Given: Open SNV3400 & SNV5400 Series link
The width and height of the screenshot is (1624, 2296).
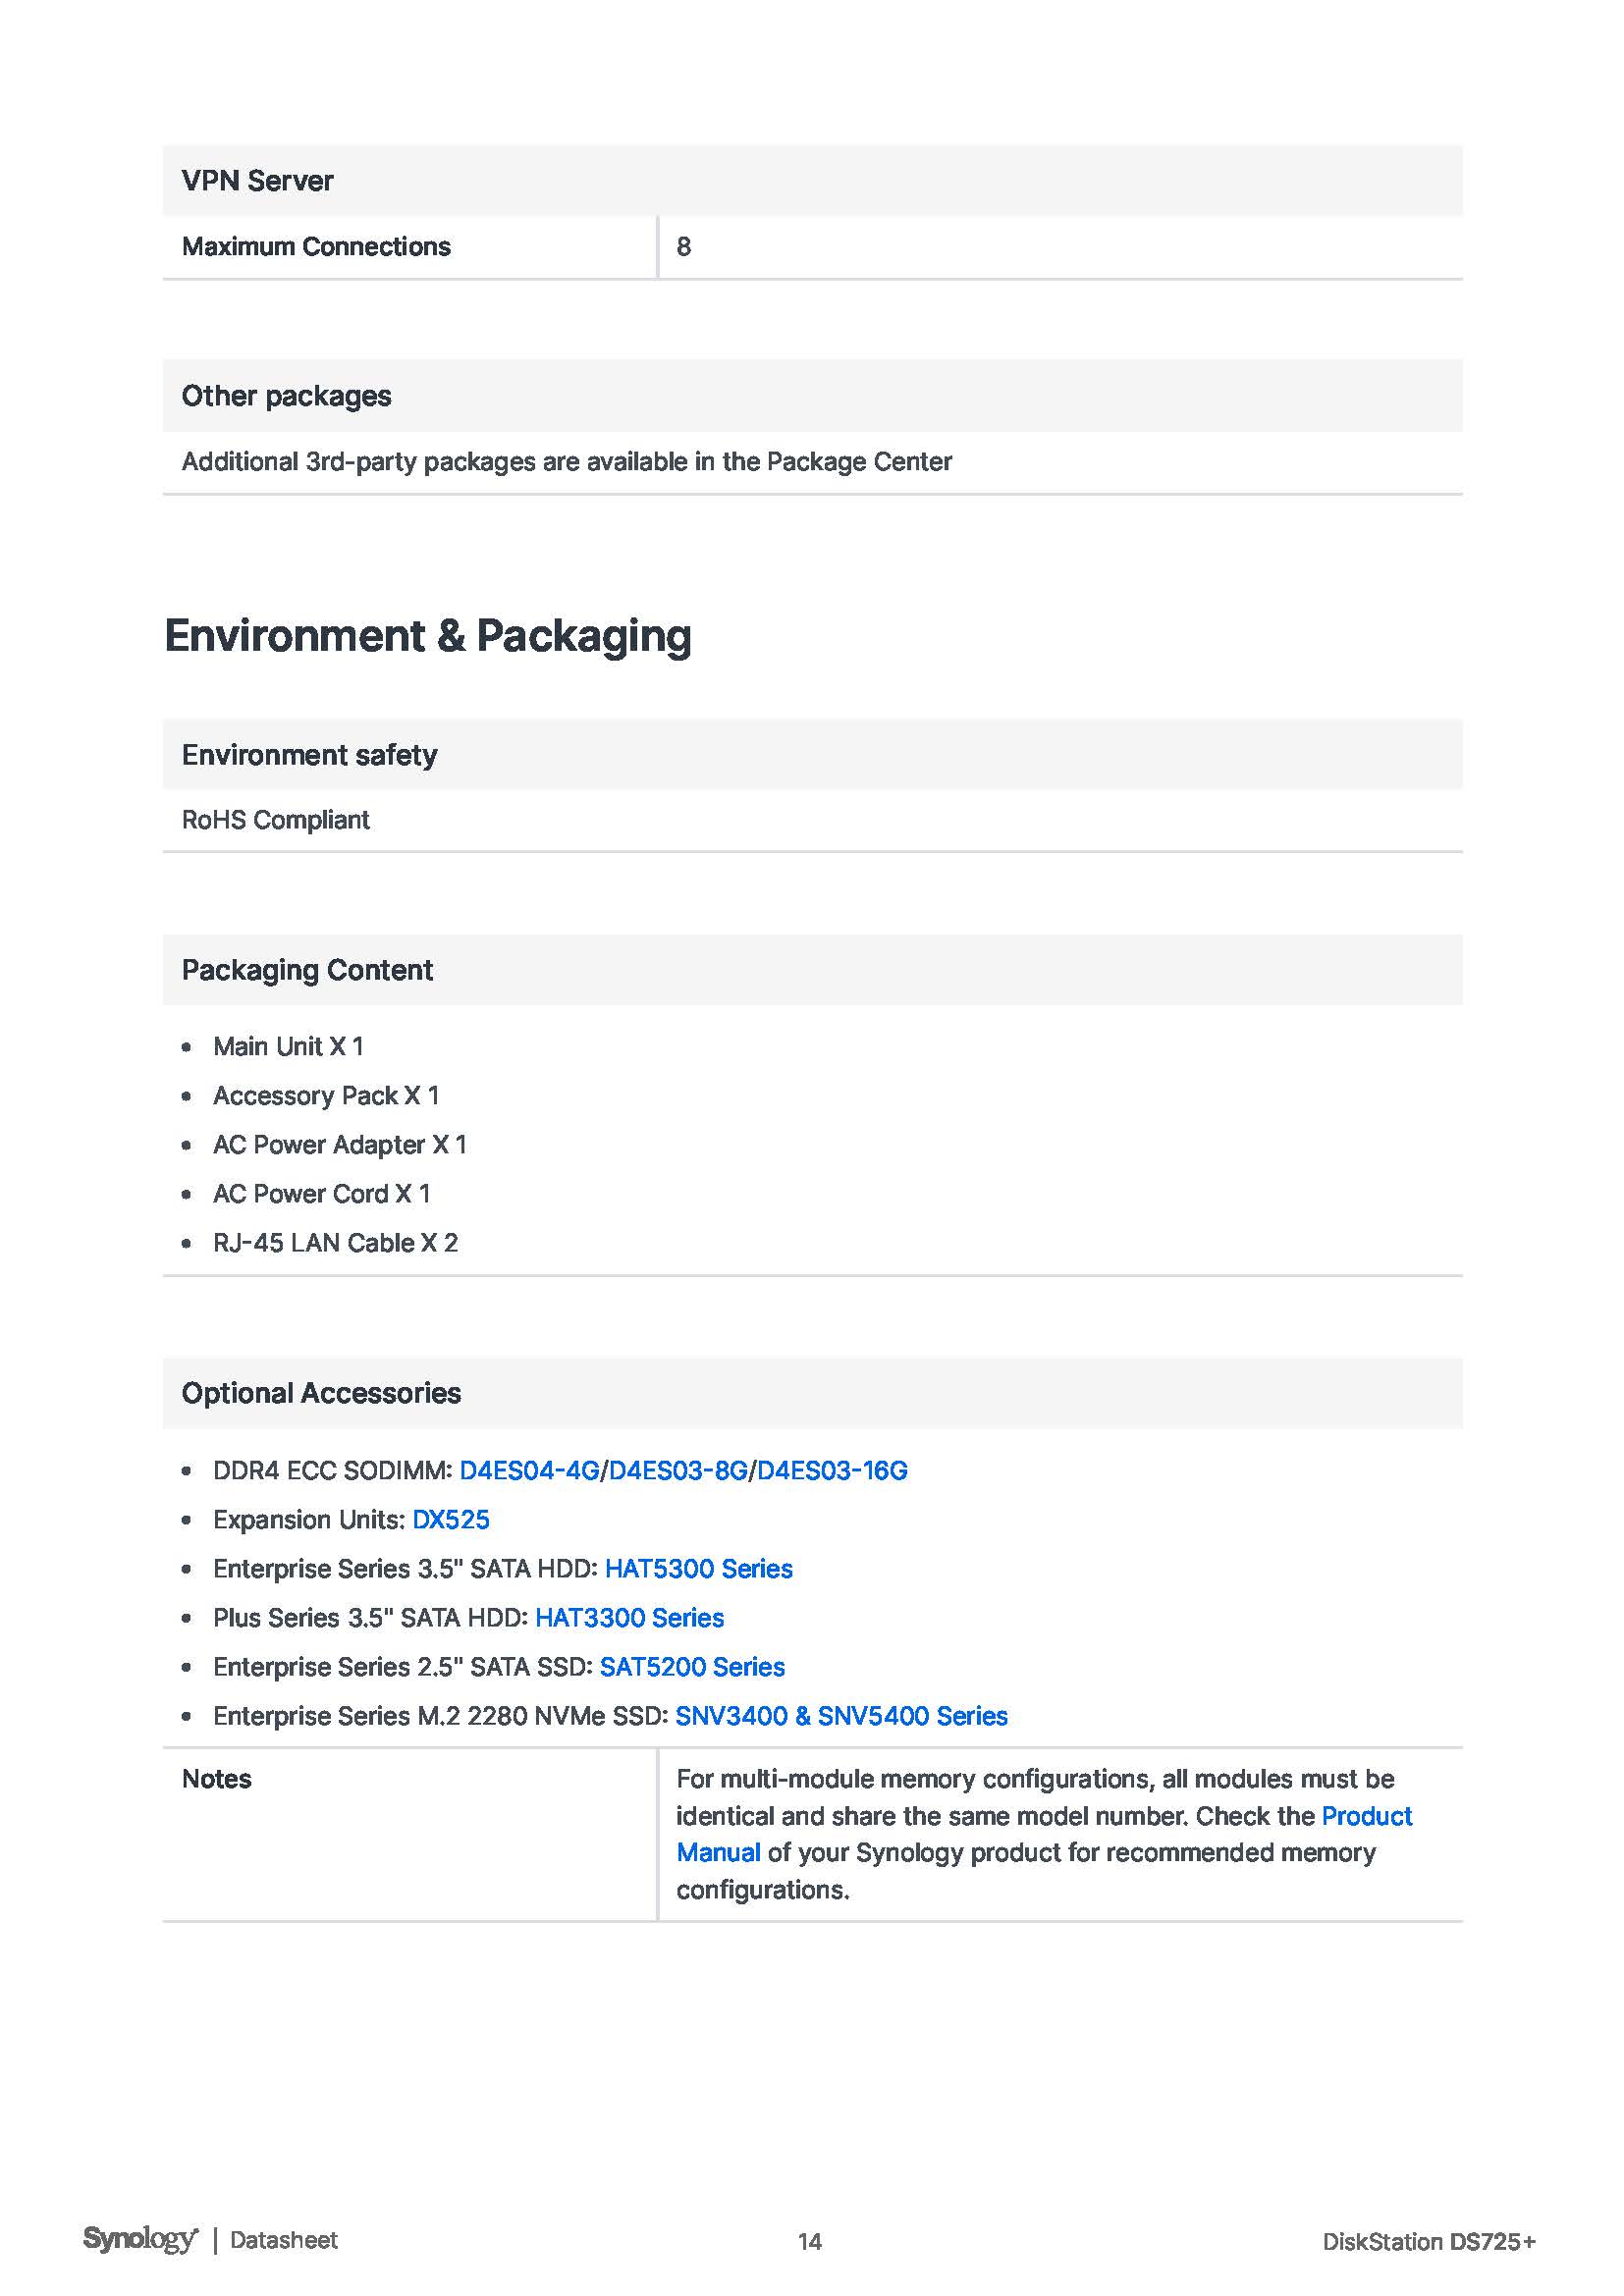Looking at the screenshot, I should [x=841, y=1715].
